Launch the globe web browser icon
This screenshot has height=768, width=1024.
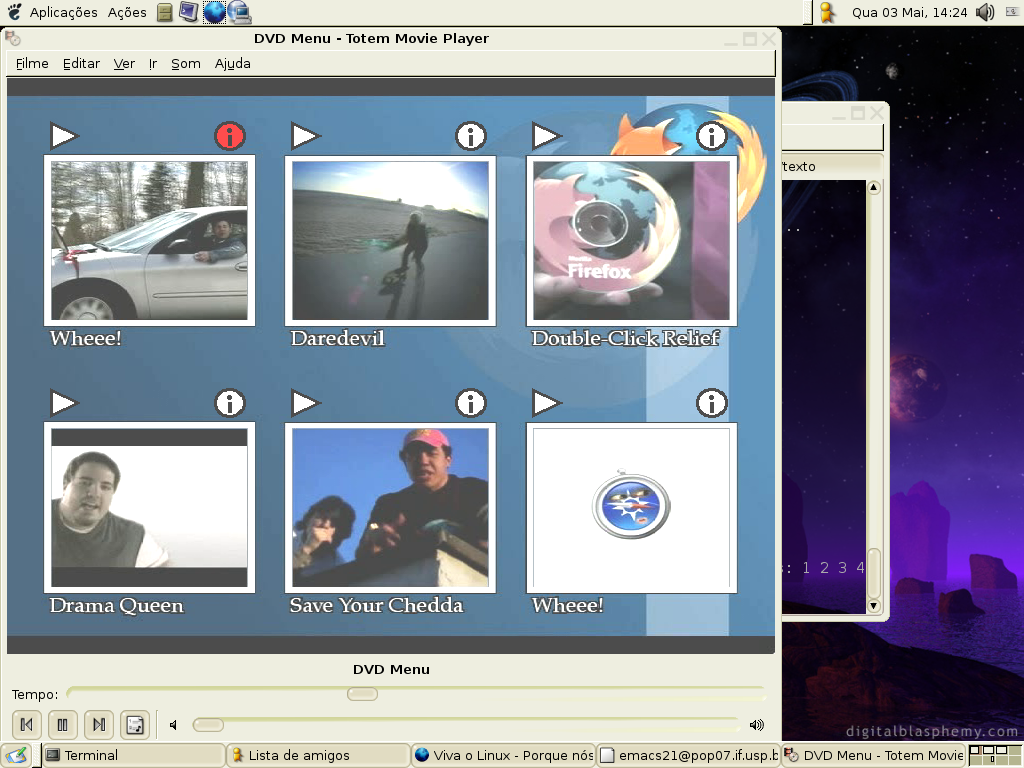pos(214,12)
